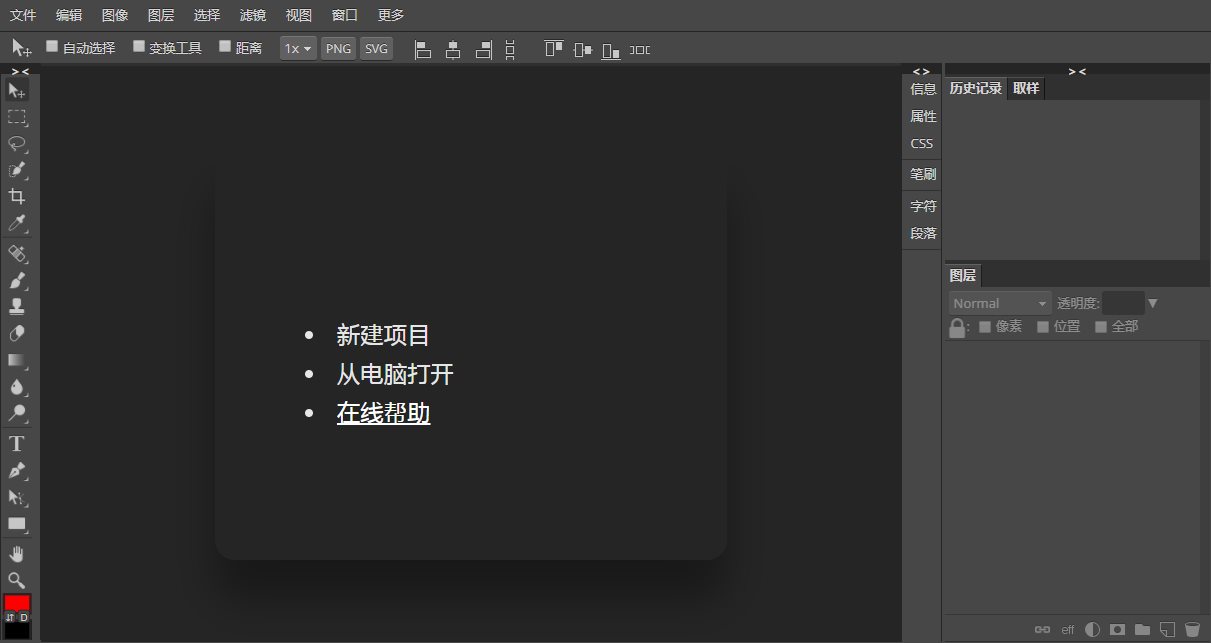Select the Clone Stamp tool

click(x=17, y=306)
